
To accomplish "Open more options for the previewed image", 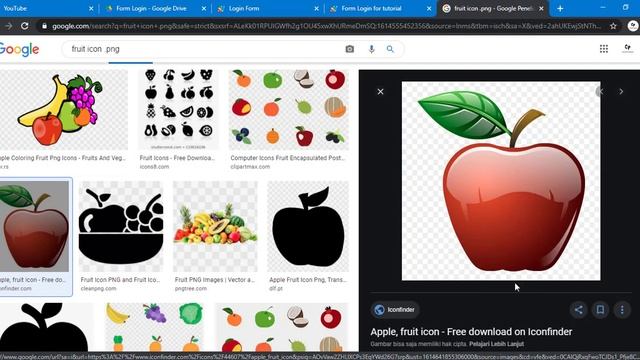I will (x=622, y=310).
